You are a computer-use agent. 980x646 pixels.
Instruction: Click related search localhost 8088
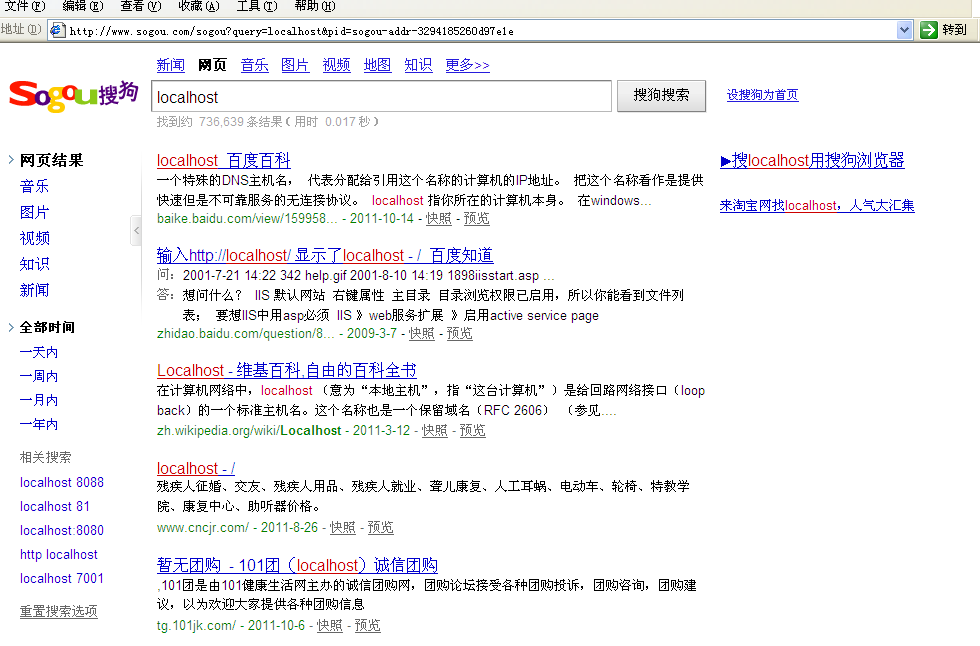62,482
